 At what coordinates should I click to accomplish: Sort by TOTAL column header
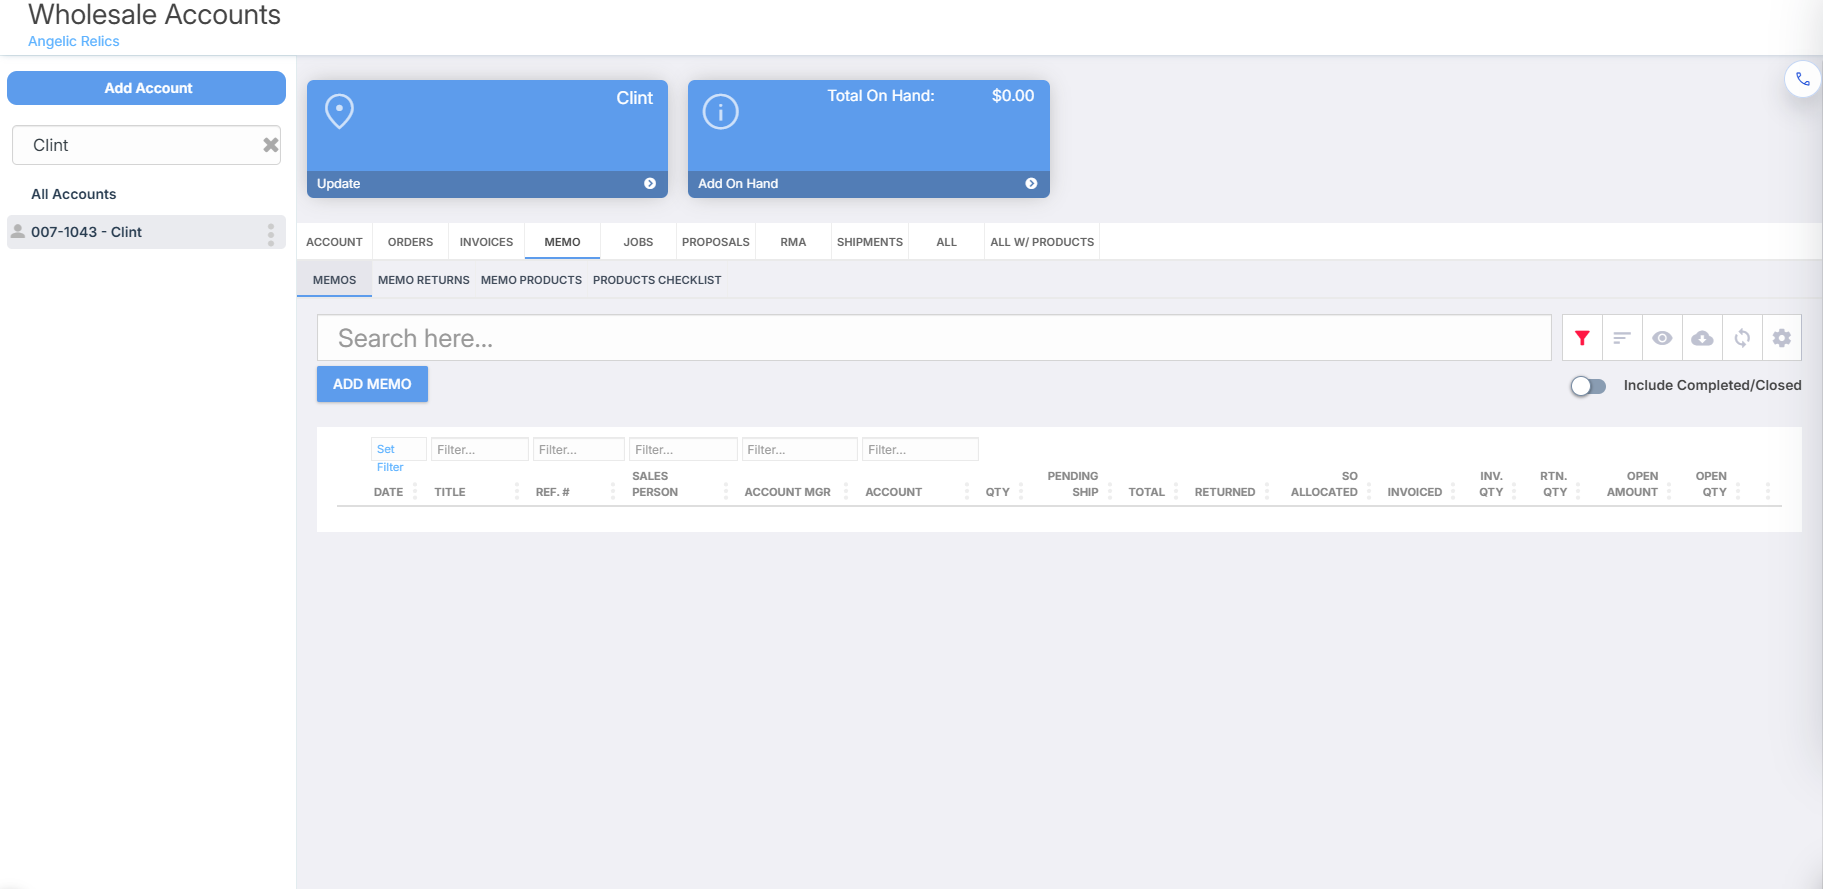1146,492
